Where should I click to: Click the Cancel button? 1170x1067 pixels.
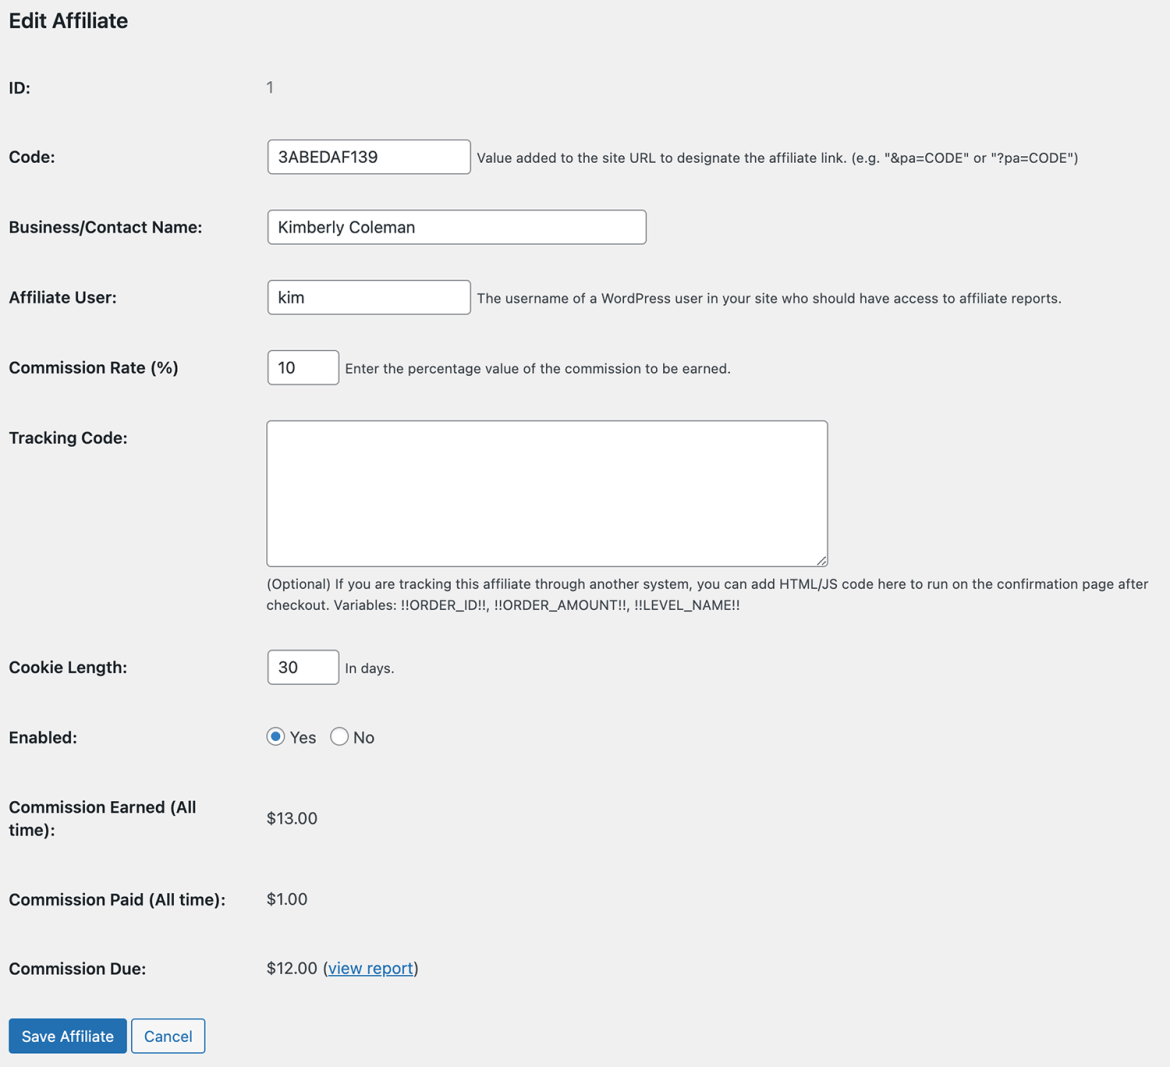click(x=167, y=1036)
